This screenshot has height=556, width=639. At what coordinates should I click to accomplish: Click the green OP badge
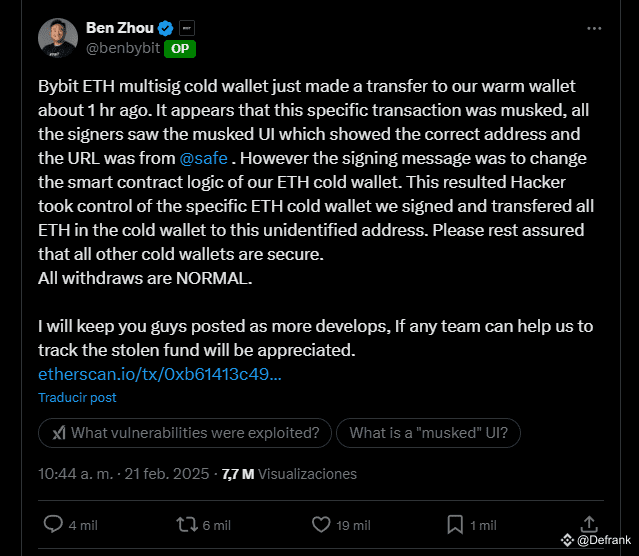(179, 48)
